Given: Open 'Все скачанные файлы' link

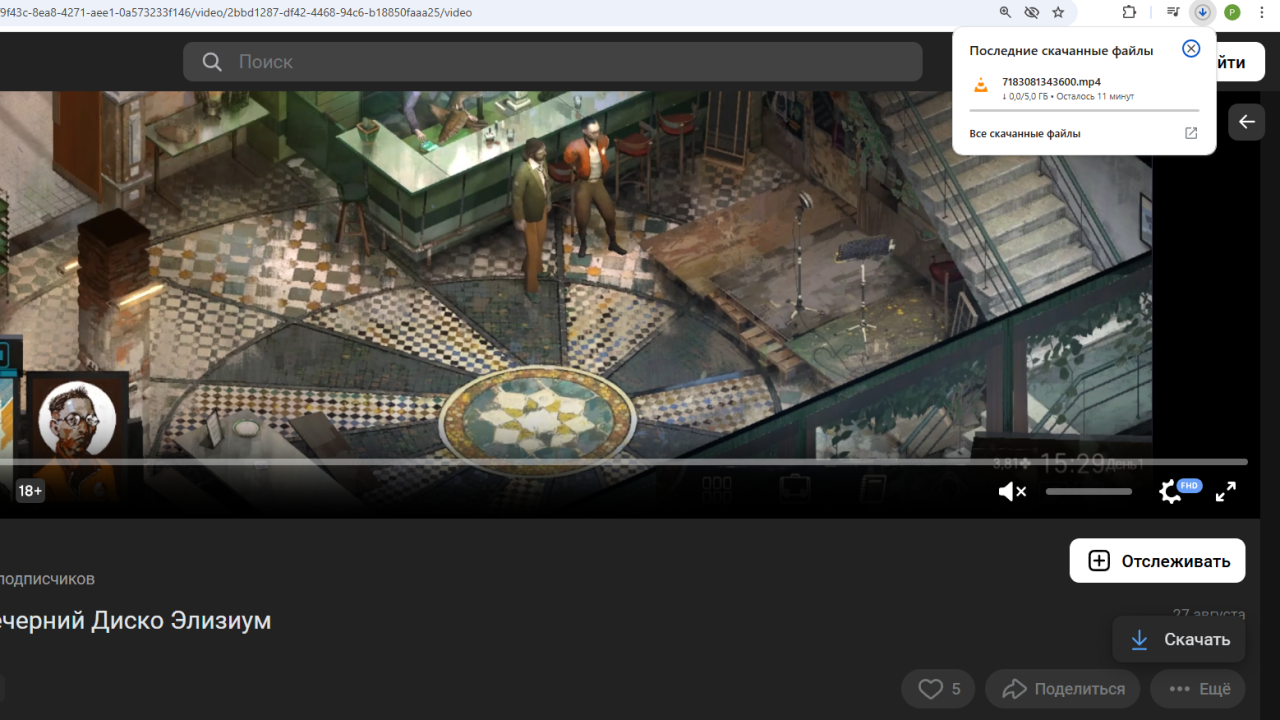Looking at the screenshot, I should (x=1025, y=133).
